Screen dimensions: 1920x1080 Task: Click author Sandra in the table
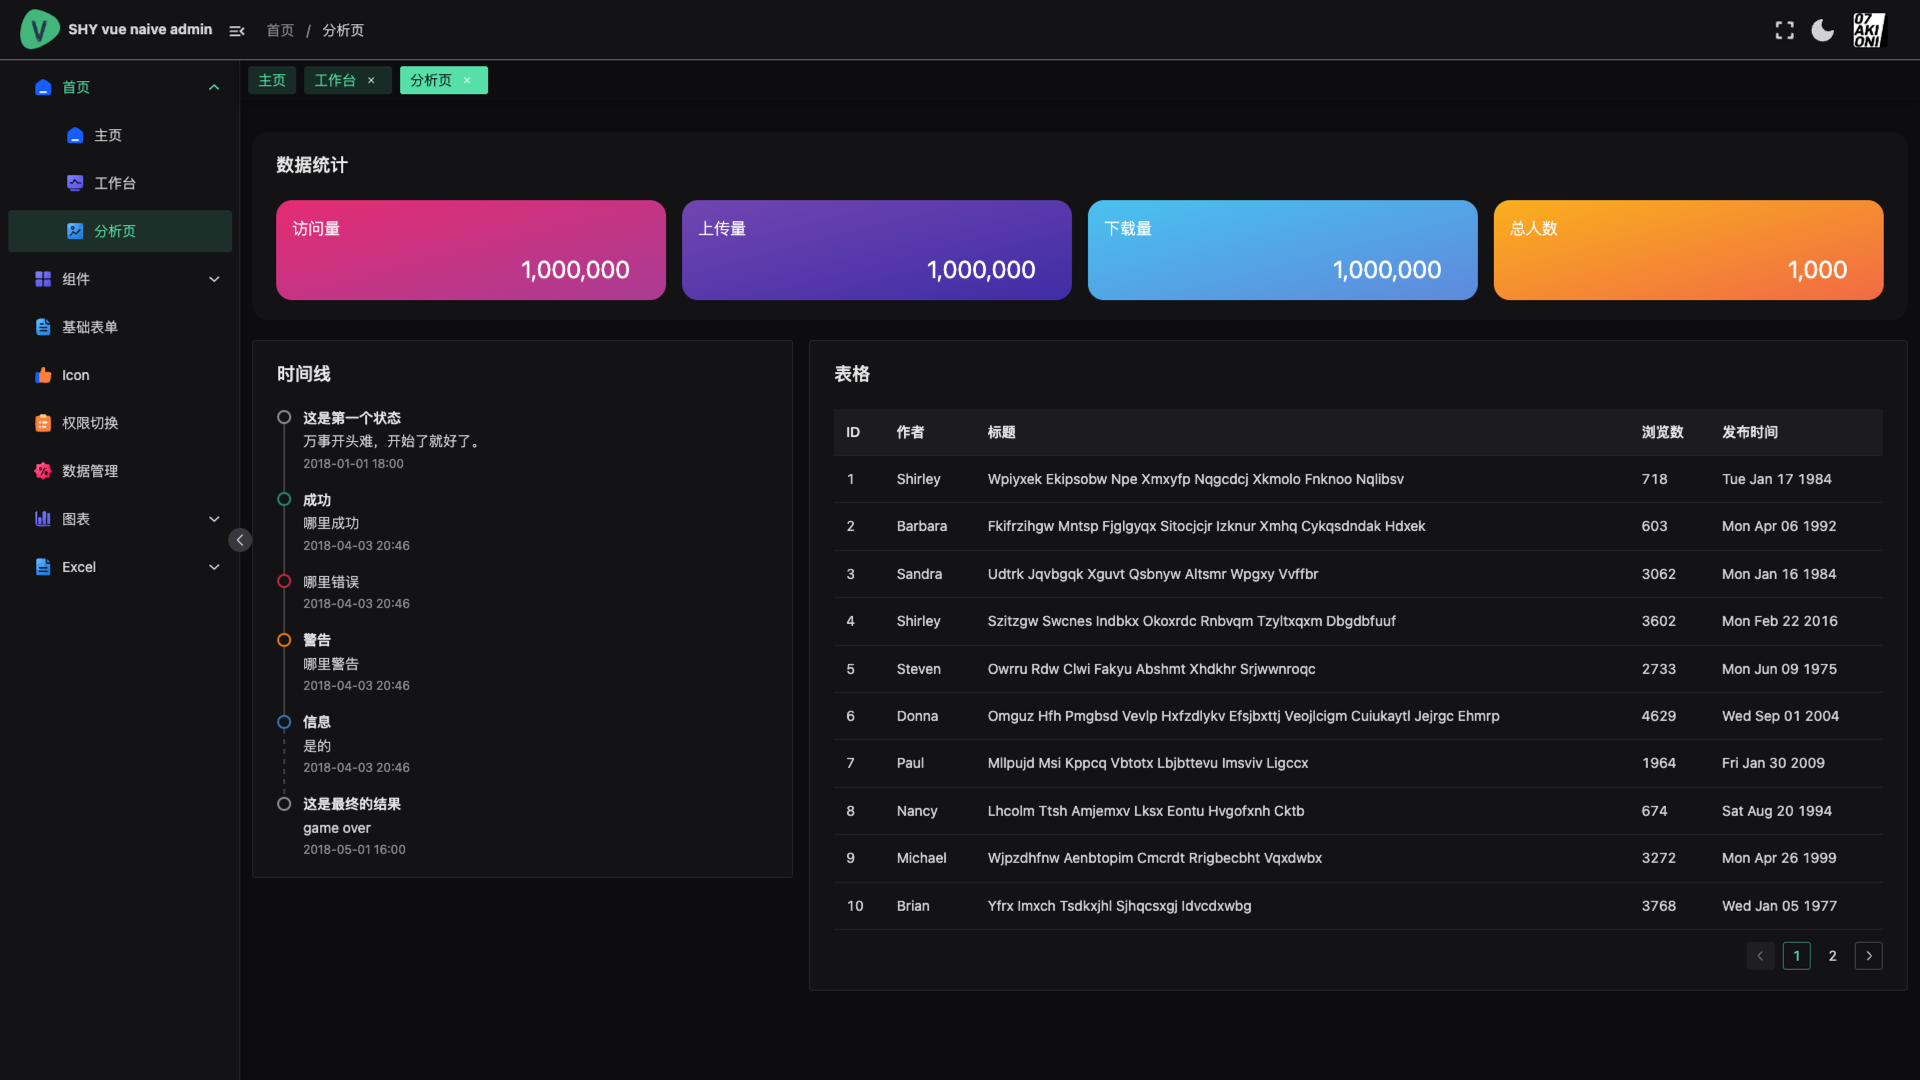coord(919,574)
